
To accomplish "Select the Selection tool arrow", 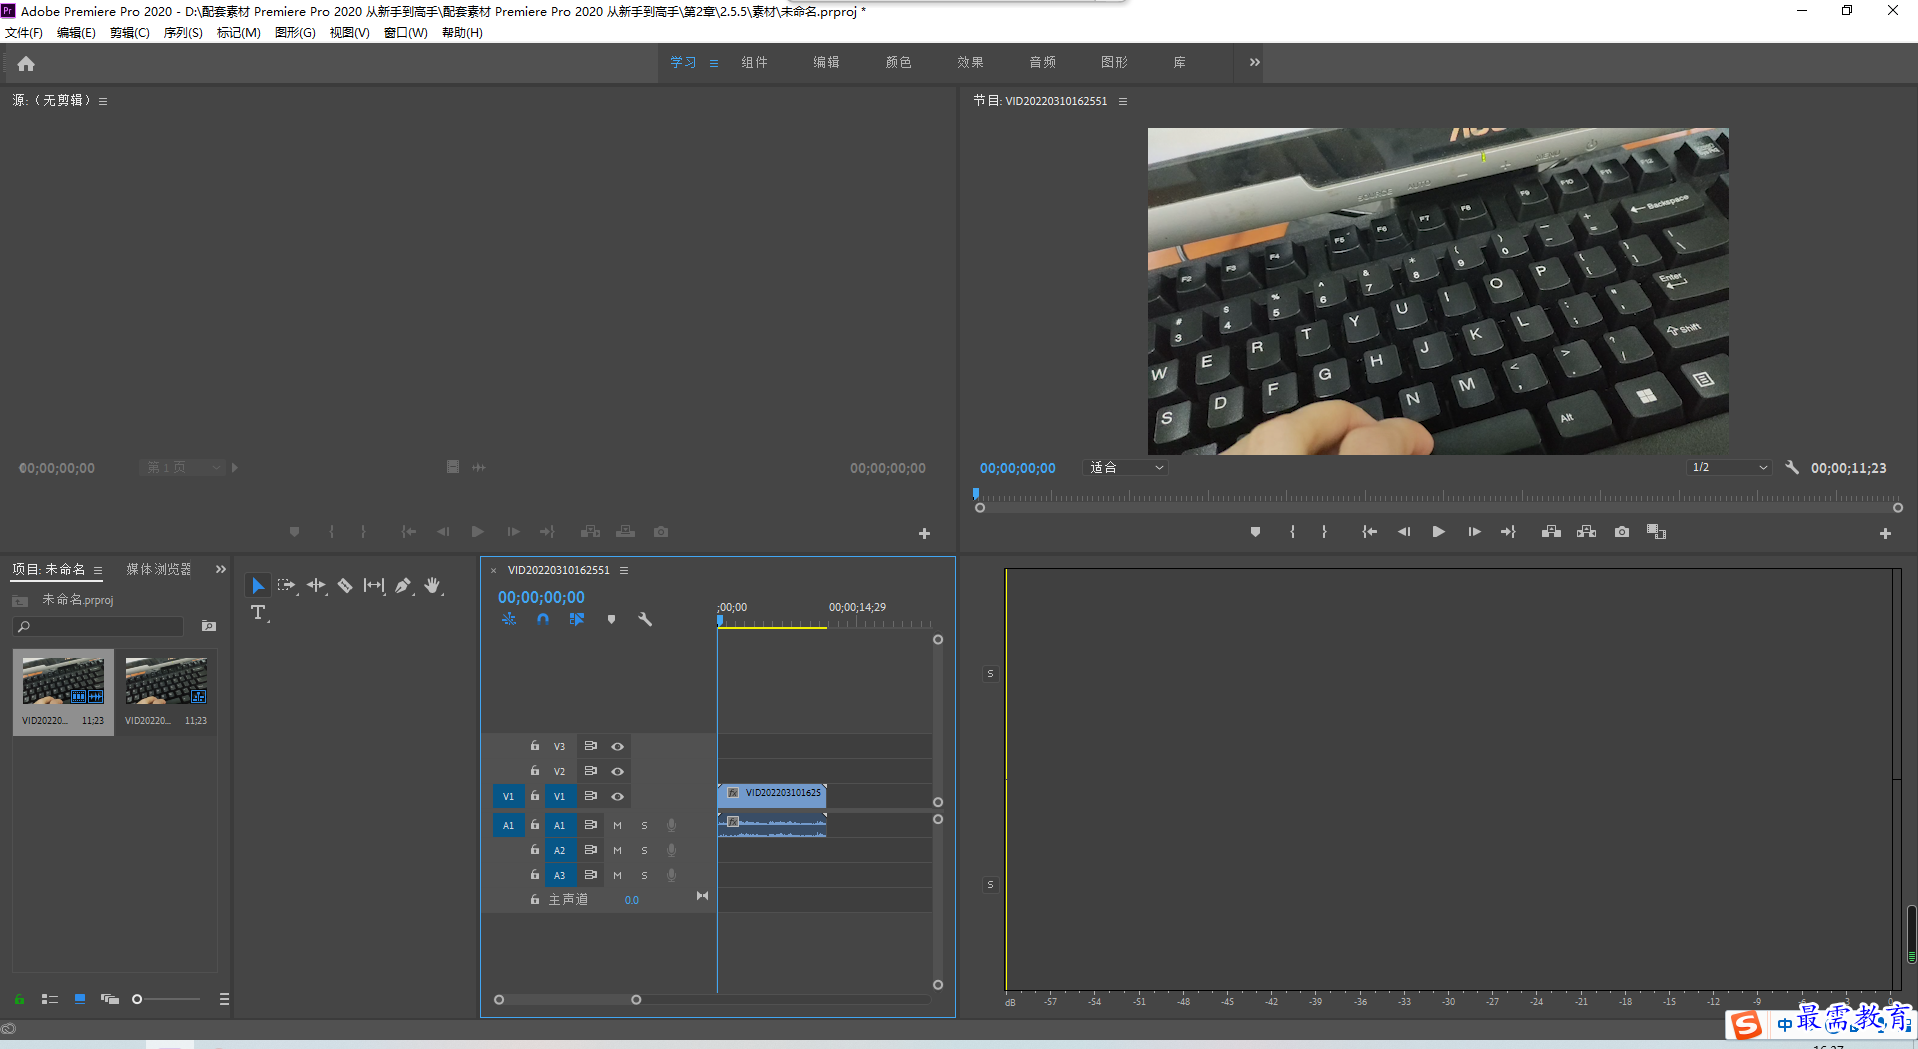I will 258,585.
